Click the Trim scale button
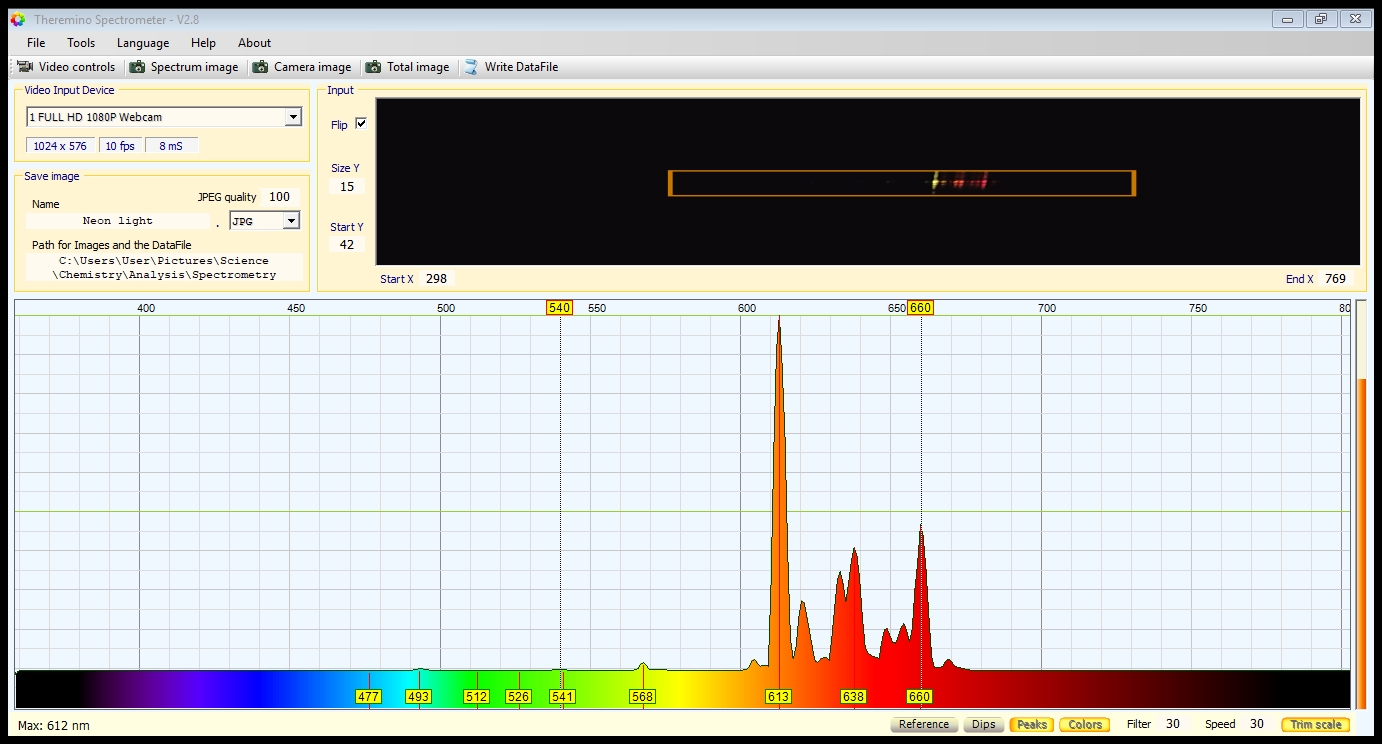 click(1315, 725)
